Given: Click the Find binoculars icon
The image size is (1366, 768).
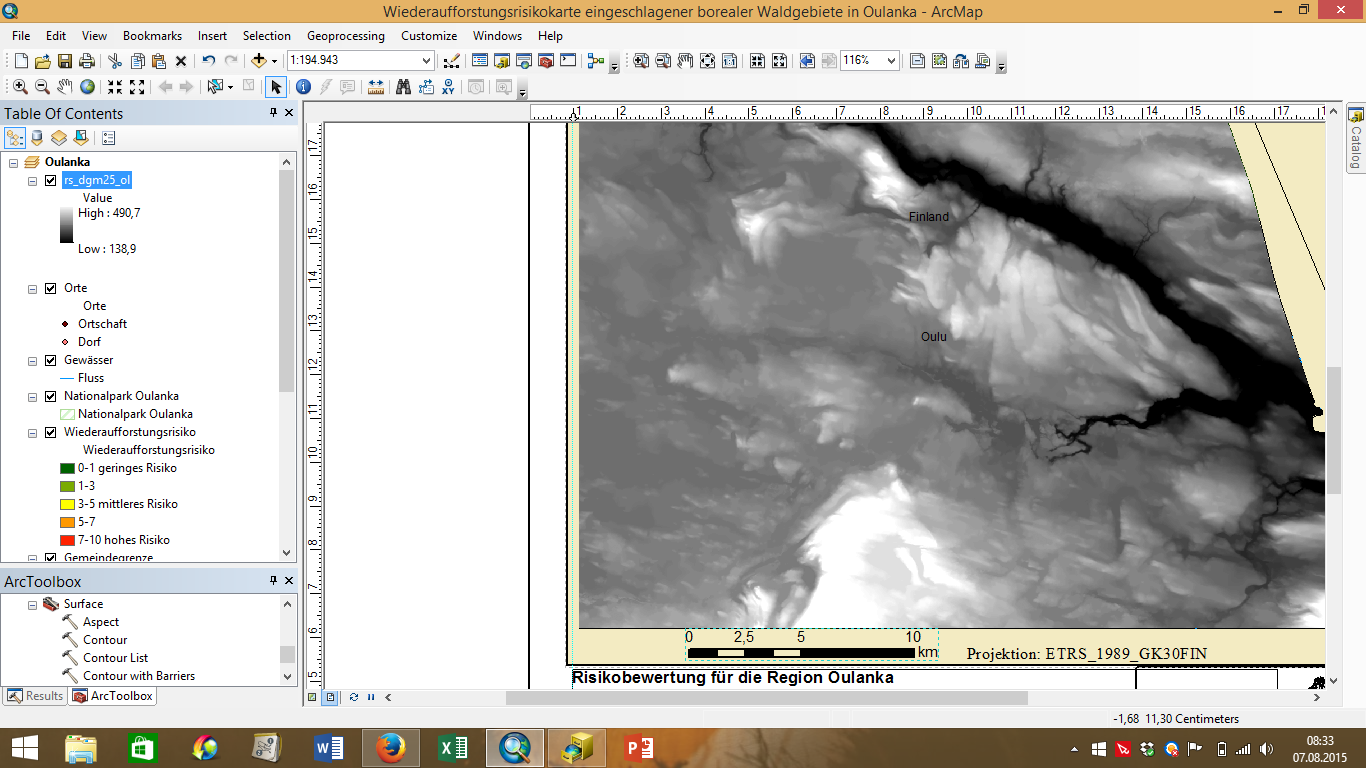Looking at the screenshot, I should pyautogui.click(x=403, y=87).
